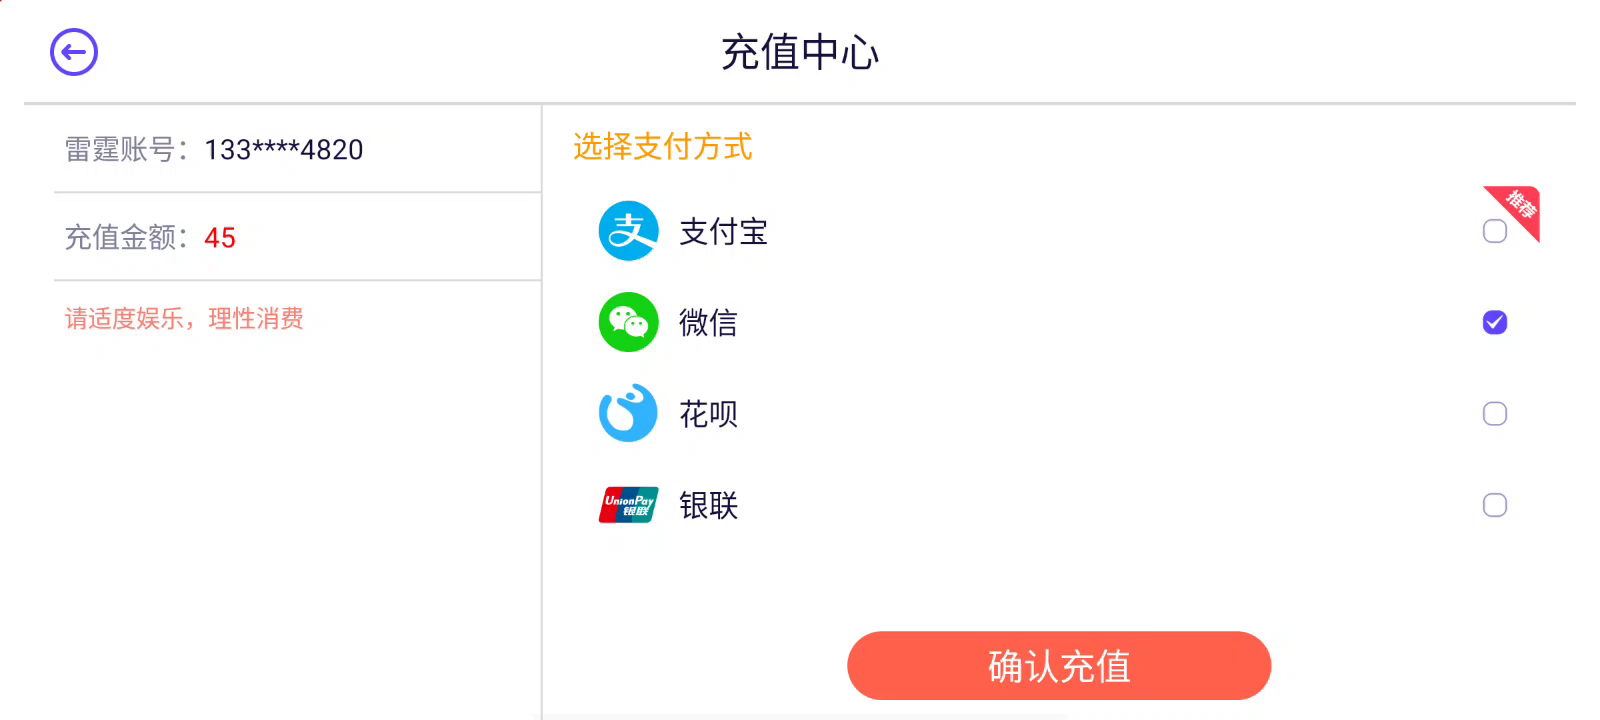
Task: Choose the 花呗 payment label
Action: (708, 414)
